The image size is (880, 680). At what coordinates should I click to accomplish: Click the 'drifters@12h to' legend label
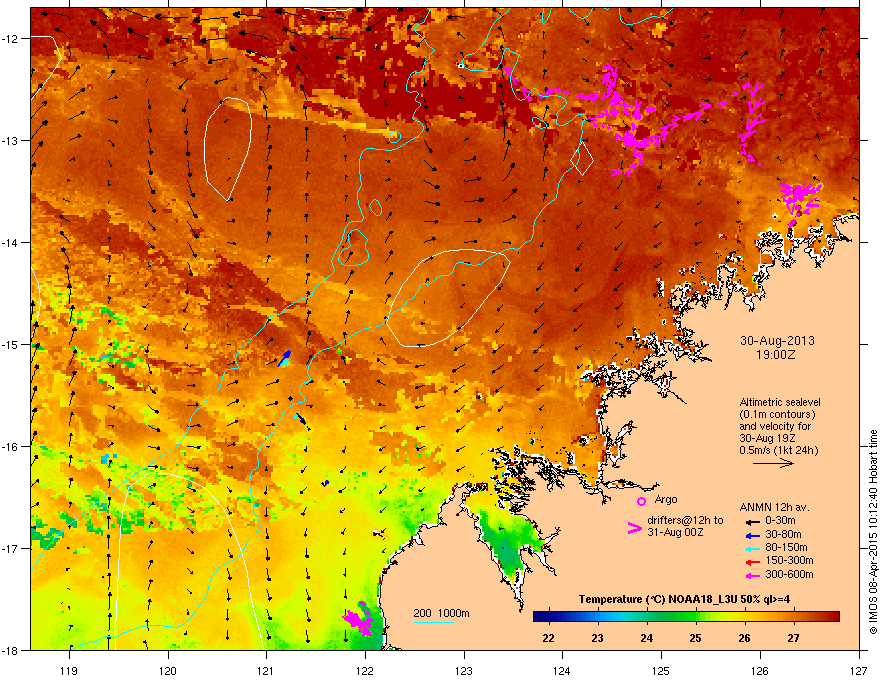click(x=685, y=521)
